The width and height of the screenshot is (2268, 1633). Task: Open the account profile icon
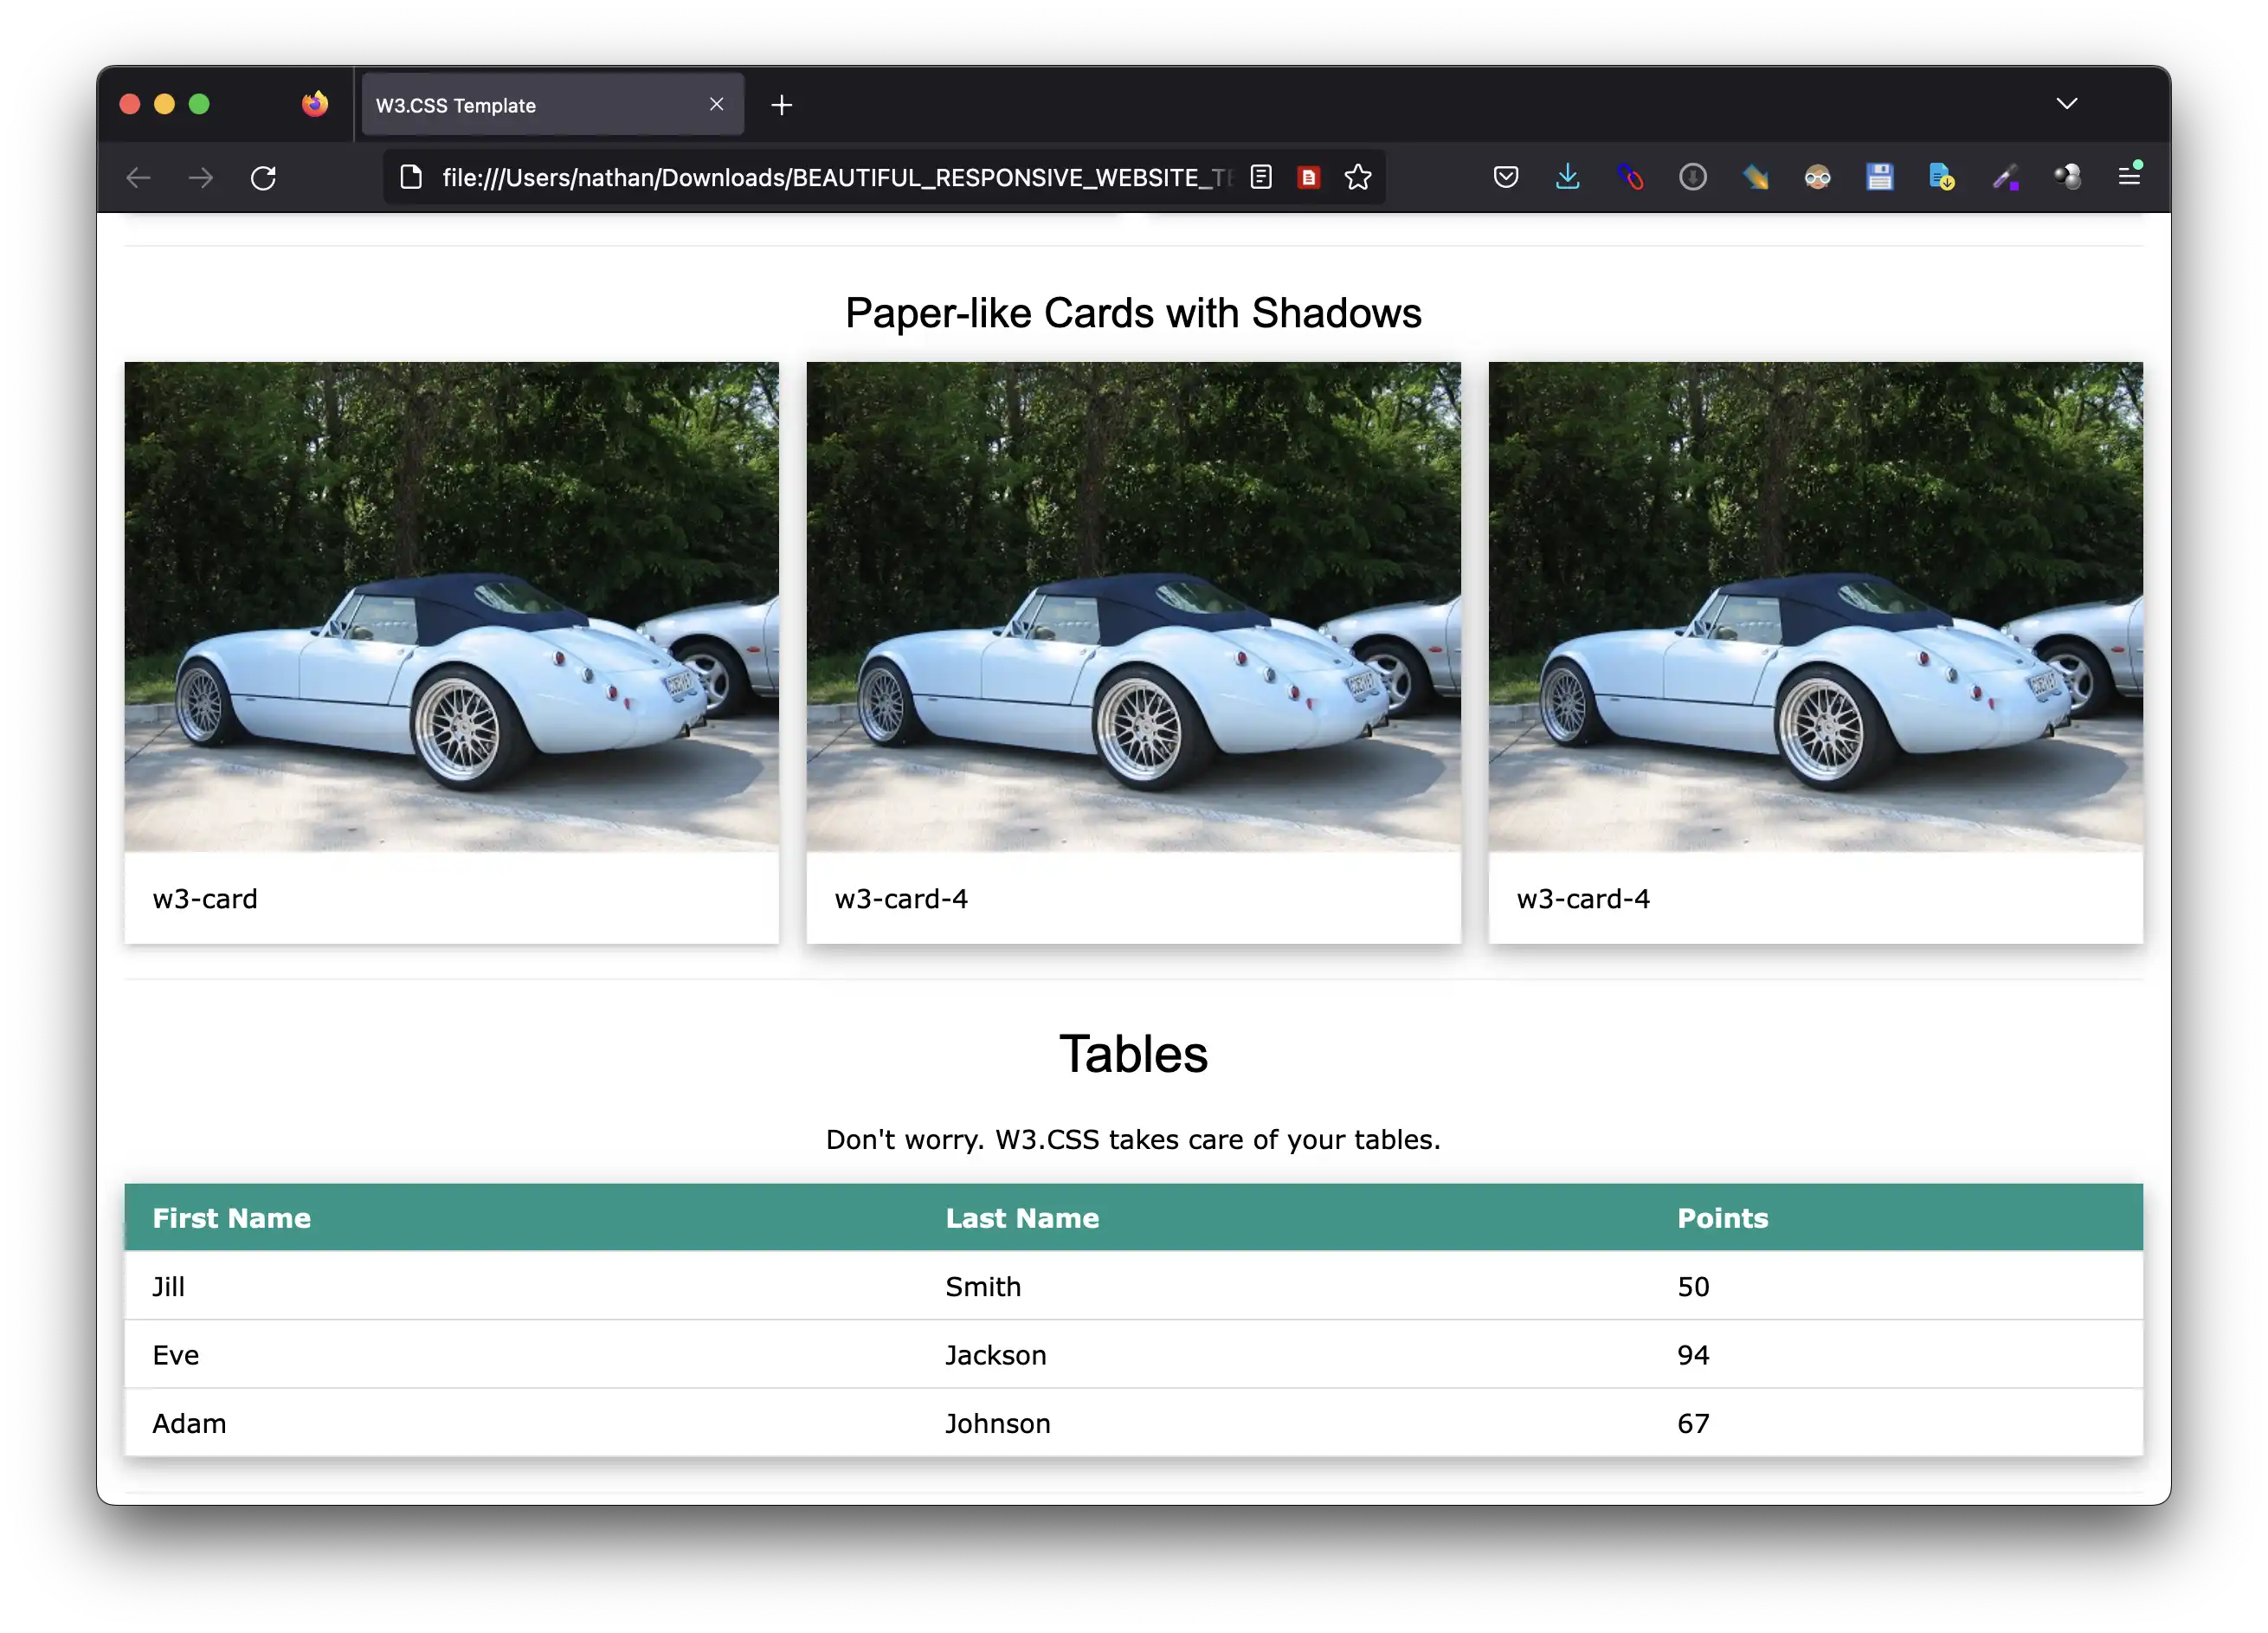pyautogui.click(x=2067, y=177)
